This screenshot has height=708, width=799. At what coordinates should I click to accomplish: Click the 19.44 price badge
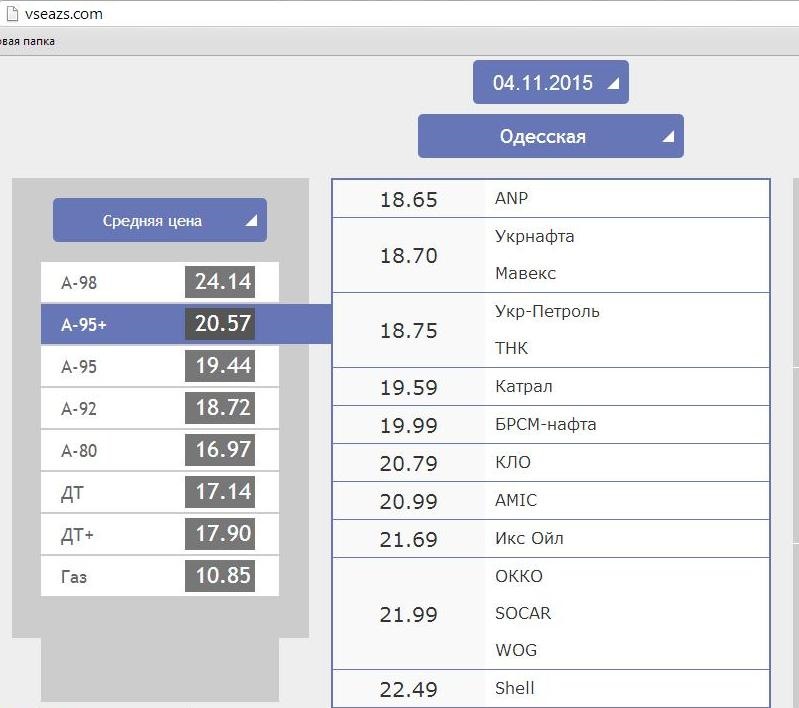[220, 365]
